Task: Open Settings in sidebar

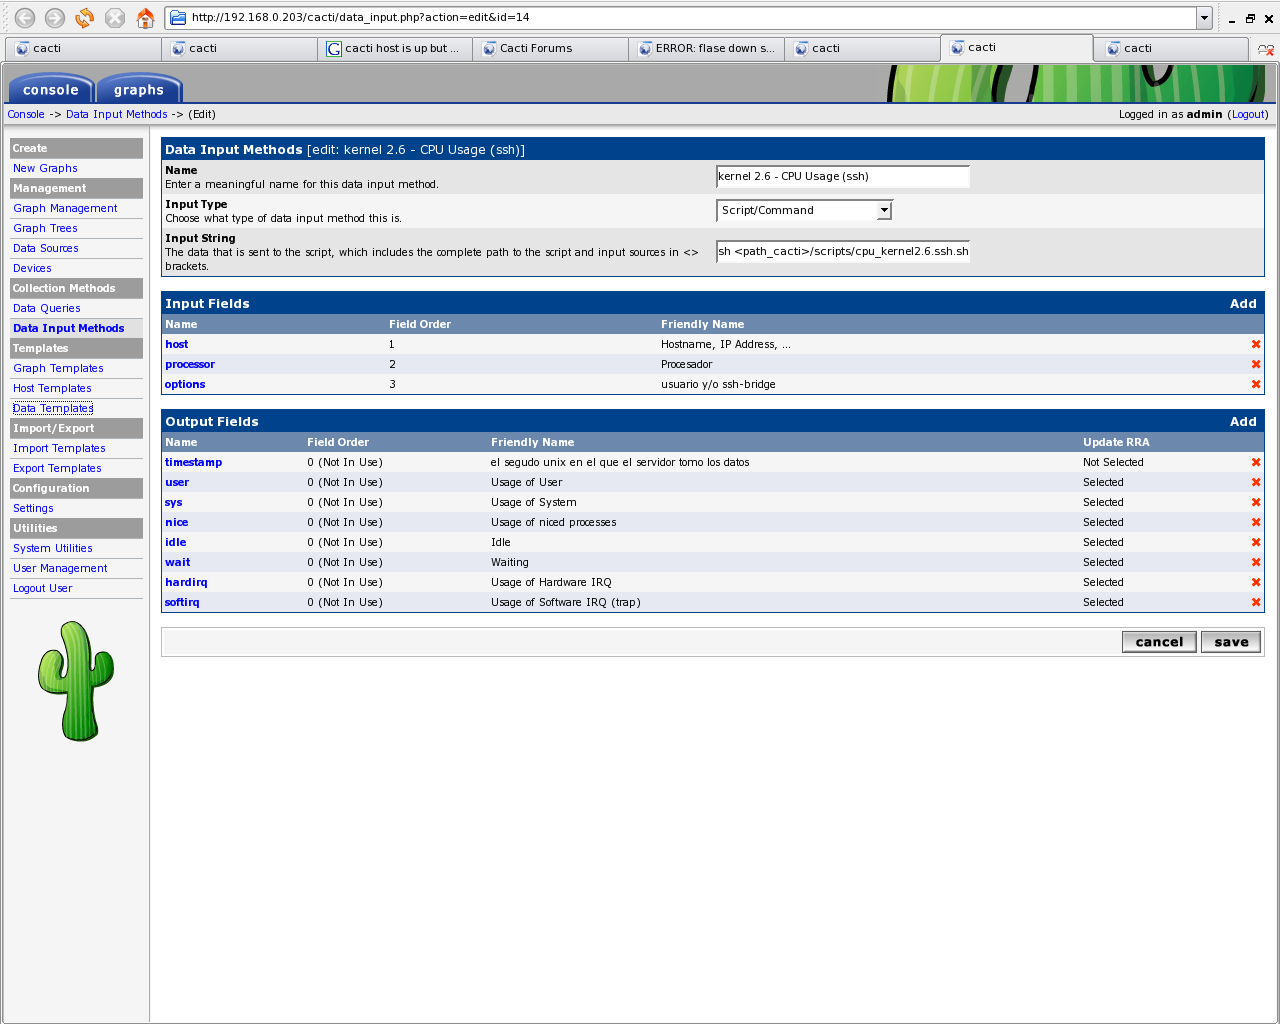Action: (33, 508)
